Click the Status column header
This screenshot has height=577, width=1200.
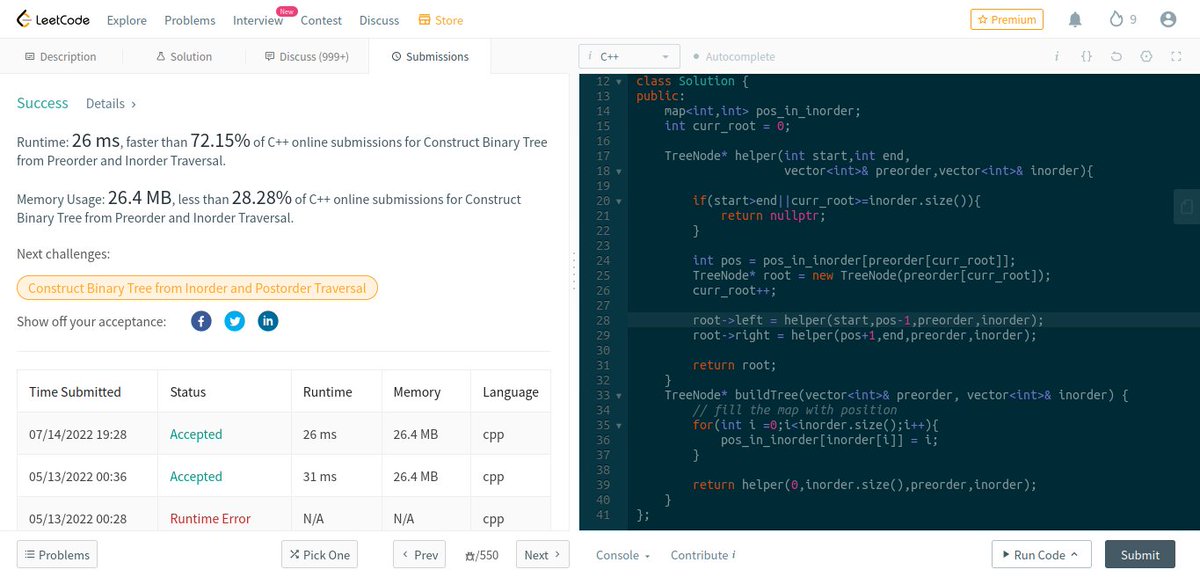[x=224, y=392]
